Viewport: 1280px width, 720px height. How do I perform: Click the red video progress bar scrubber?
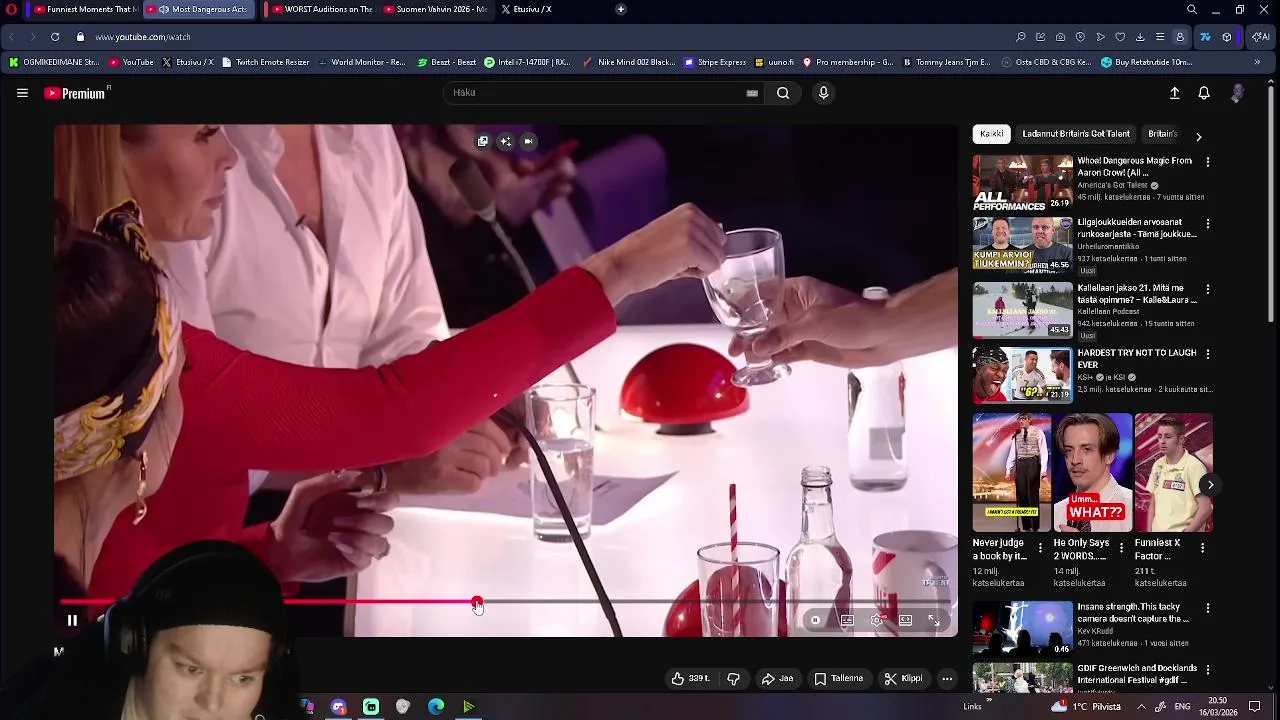pos(477,603)
